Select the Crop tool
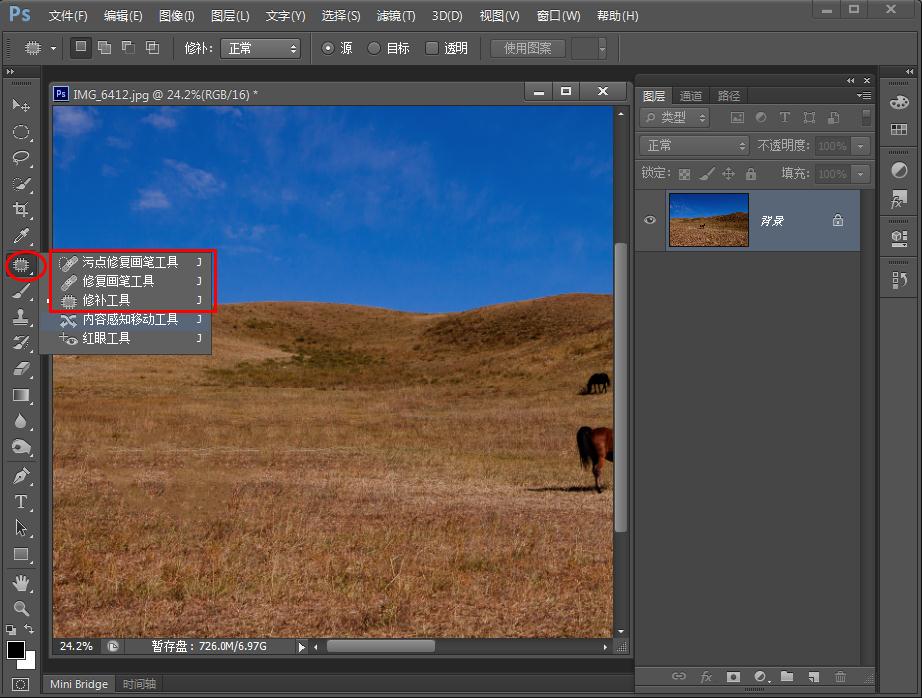 (x=20, y=210)
